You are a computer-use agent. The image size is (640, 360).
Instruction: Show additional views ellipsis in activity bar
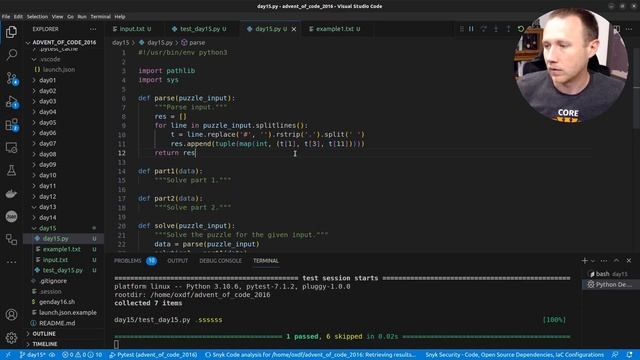11,262
